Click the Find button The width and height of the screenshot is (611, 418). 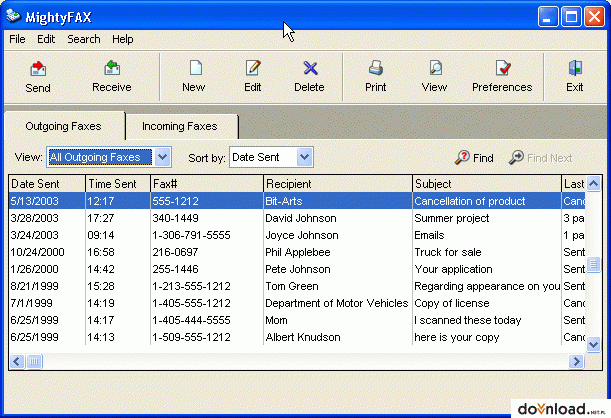[474, 158]
